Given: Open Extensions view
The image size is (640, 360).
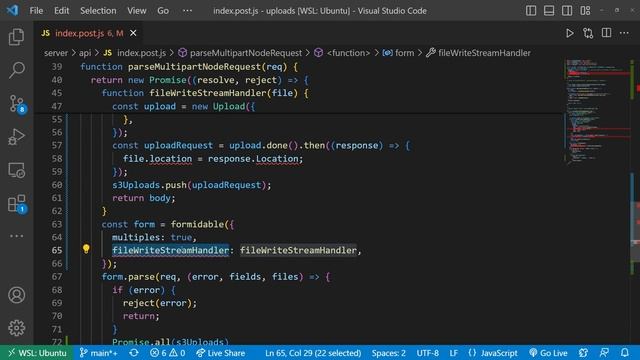Looking at the screenshot, I should click(x=17, y=203).
